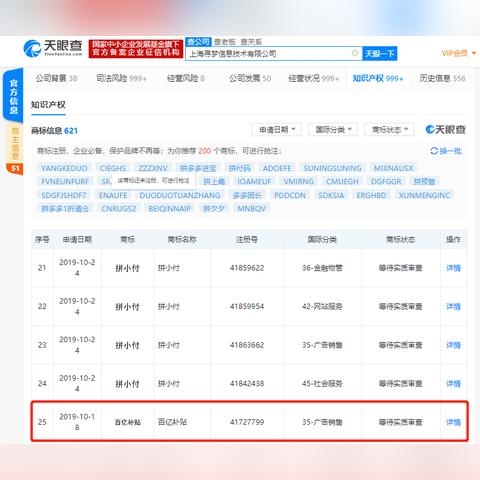Click the 百亿补贴 trademark image in row 25
This screenshot has width=480, height=480.
(x=128, y=422)
